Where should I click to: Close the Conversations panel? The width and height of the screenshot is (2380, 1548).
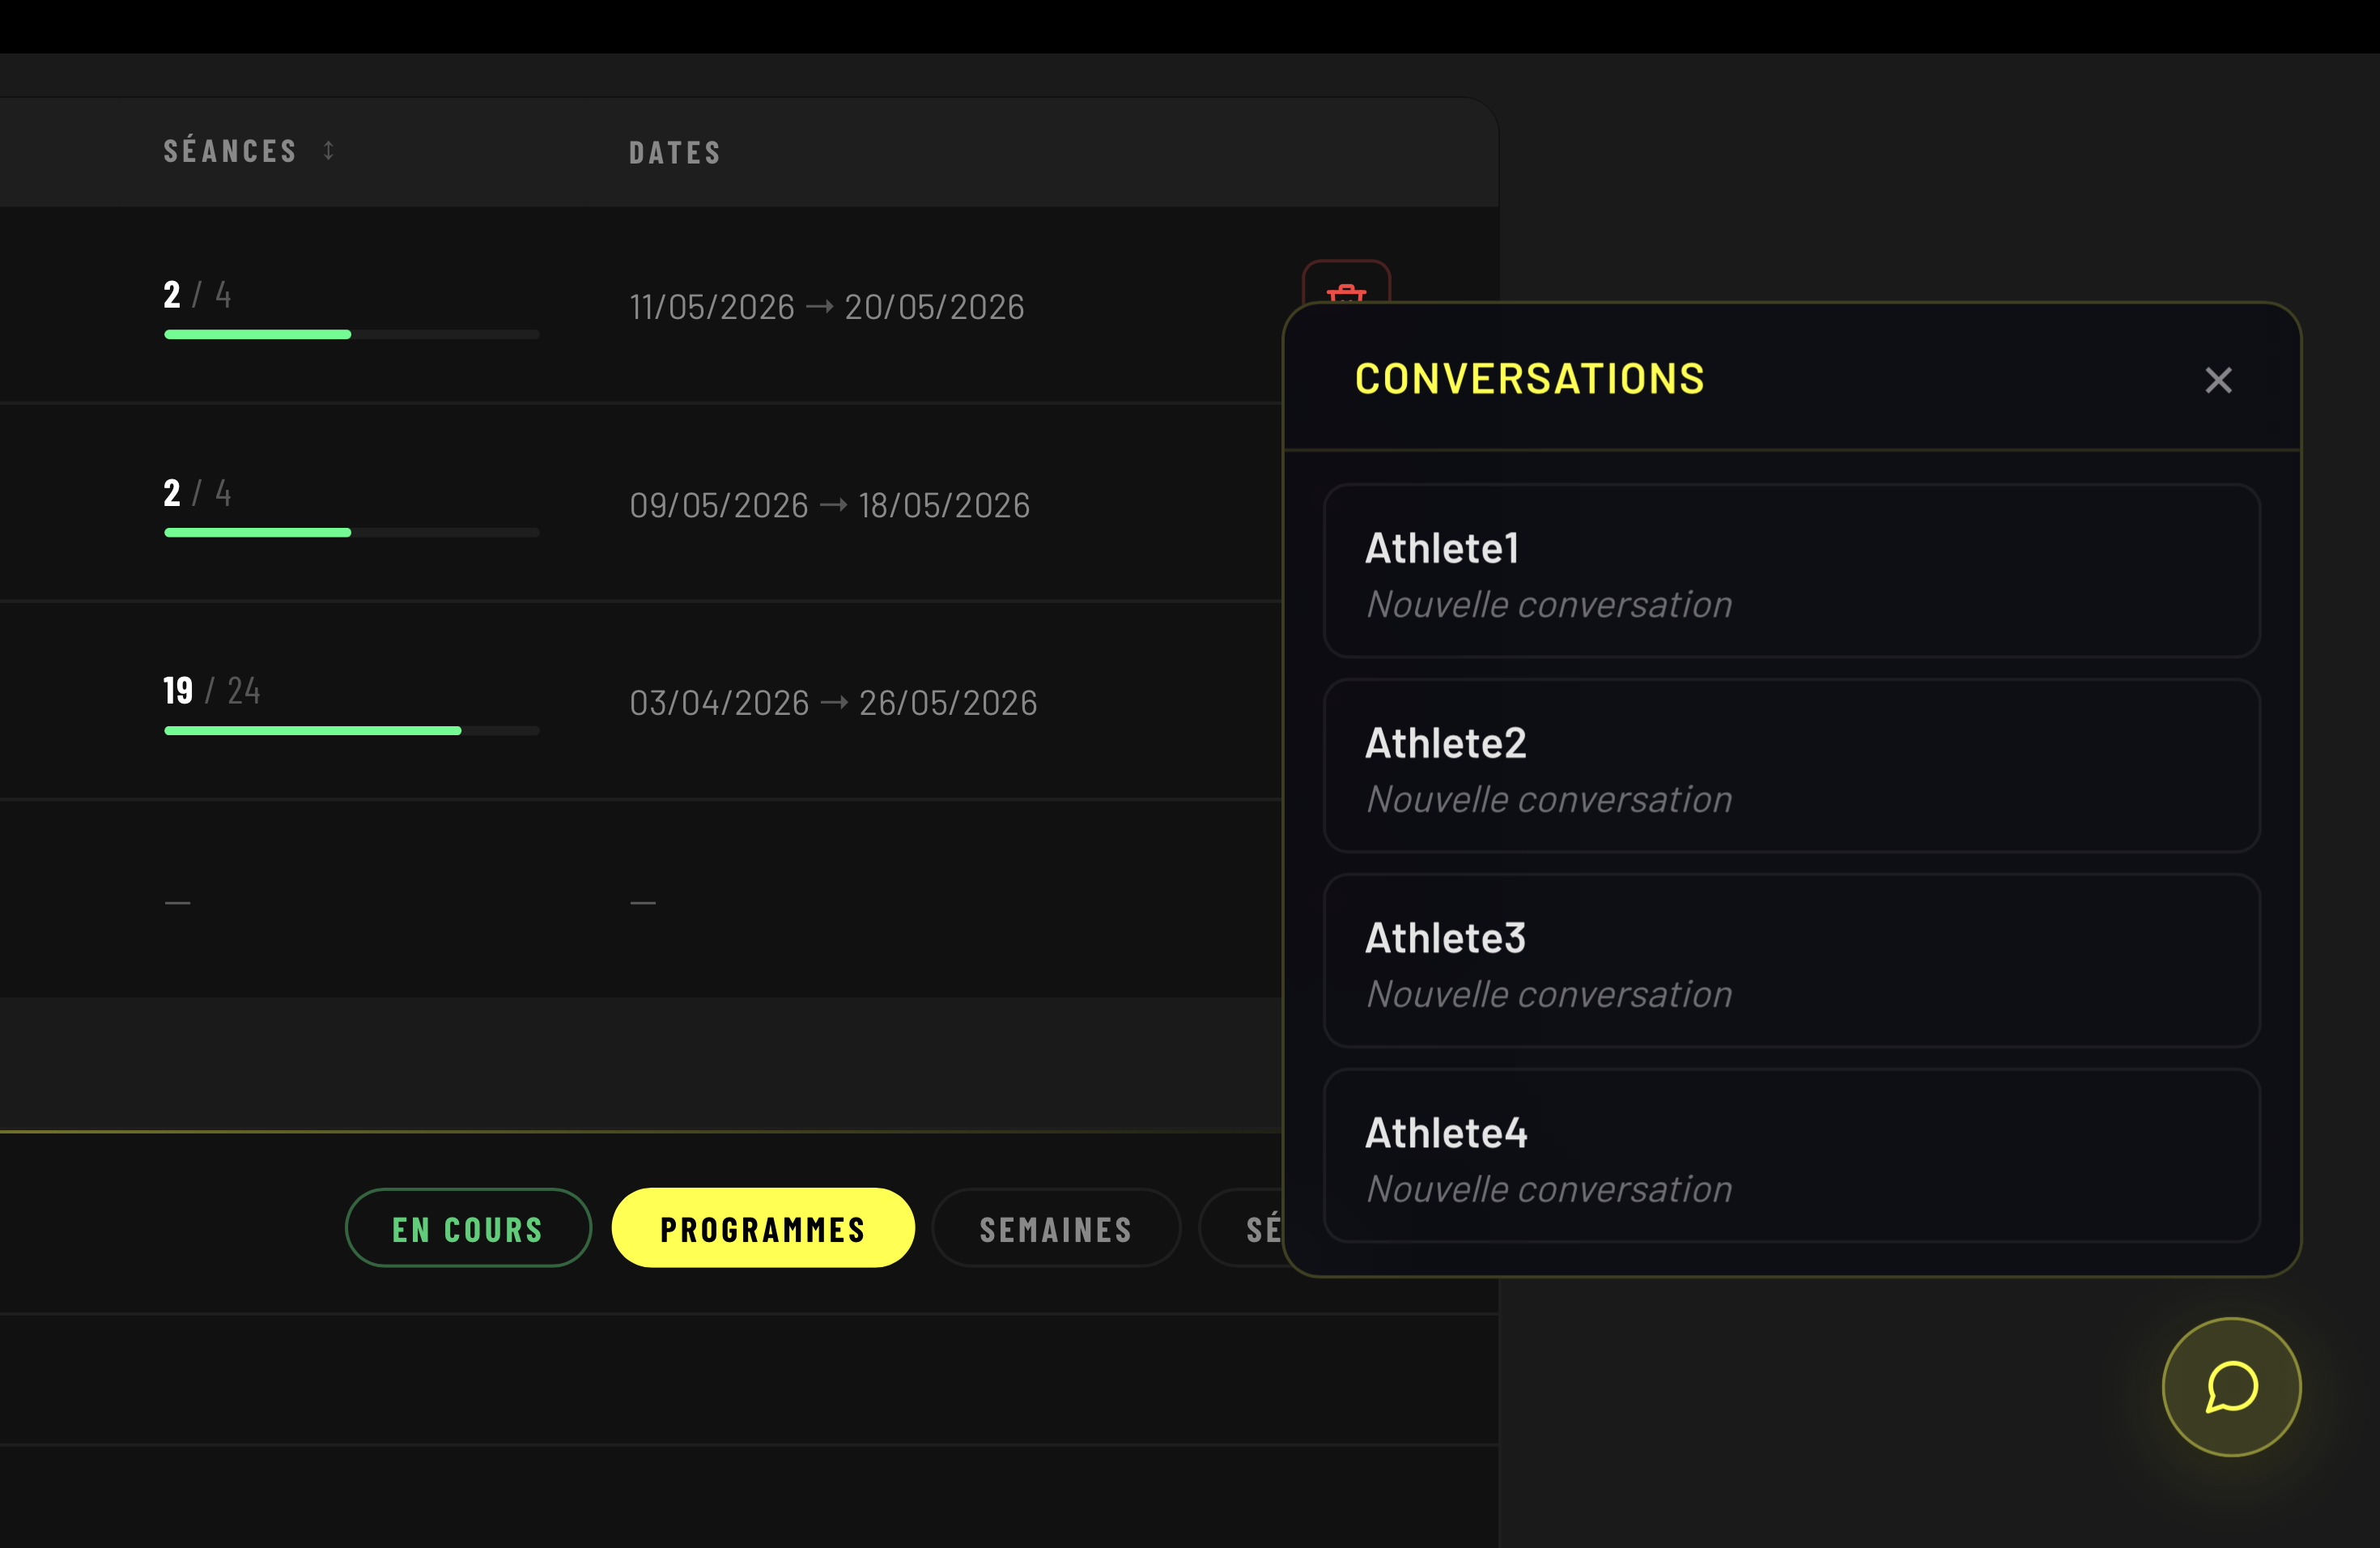pyautogui.click(x=2218, y=380)
